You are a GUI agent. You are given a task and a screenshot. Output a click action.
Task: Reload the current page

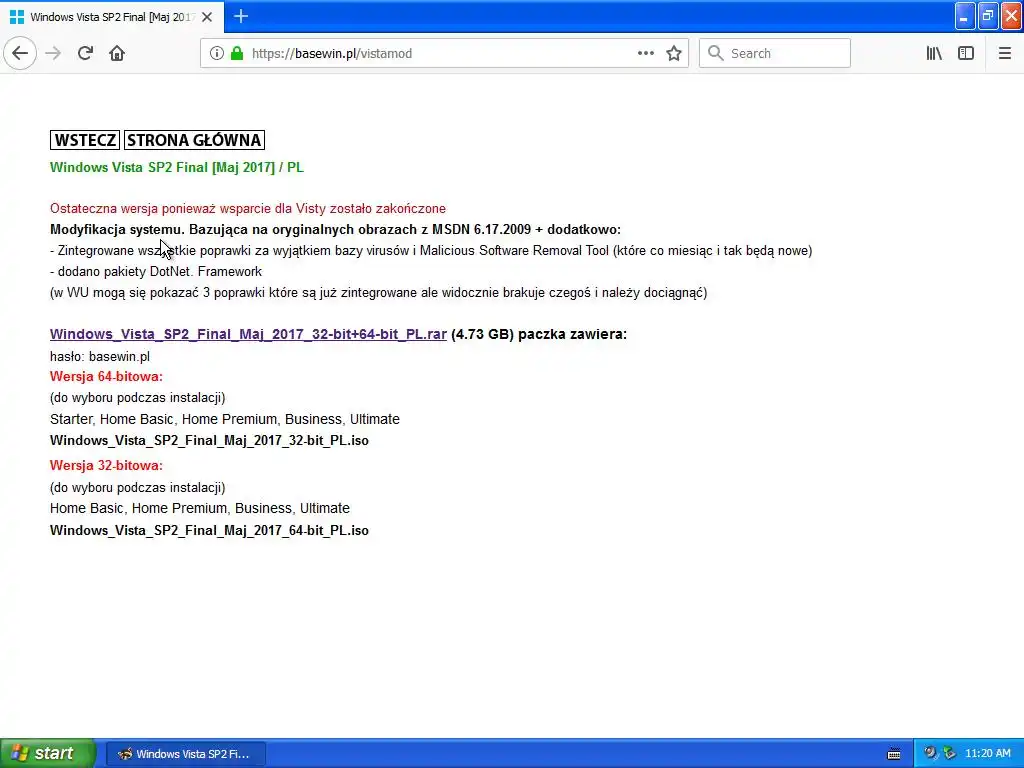click(85, 53)
